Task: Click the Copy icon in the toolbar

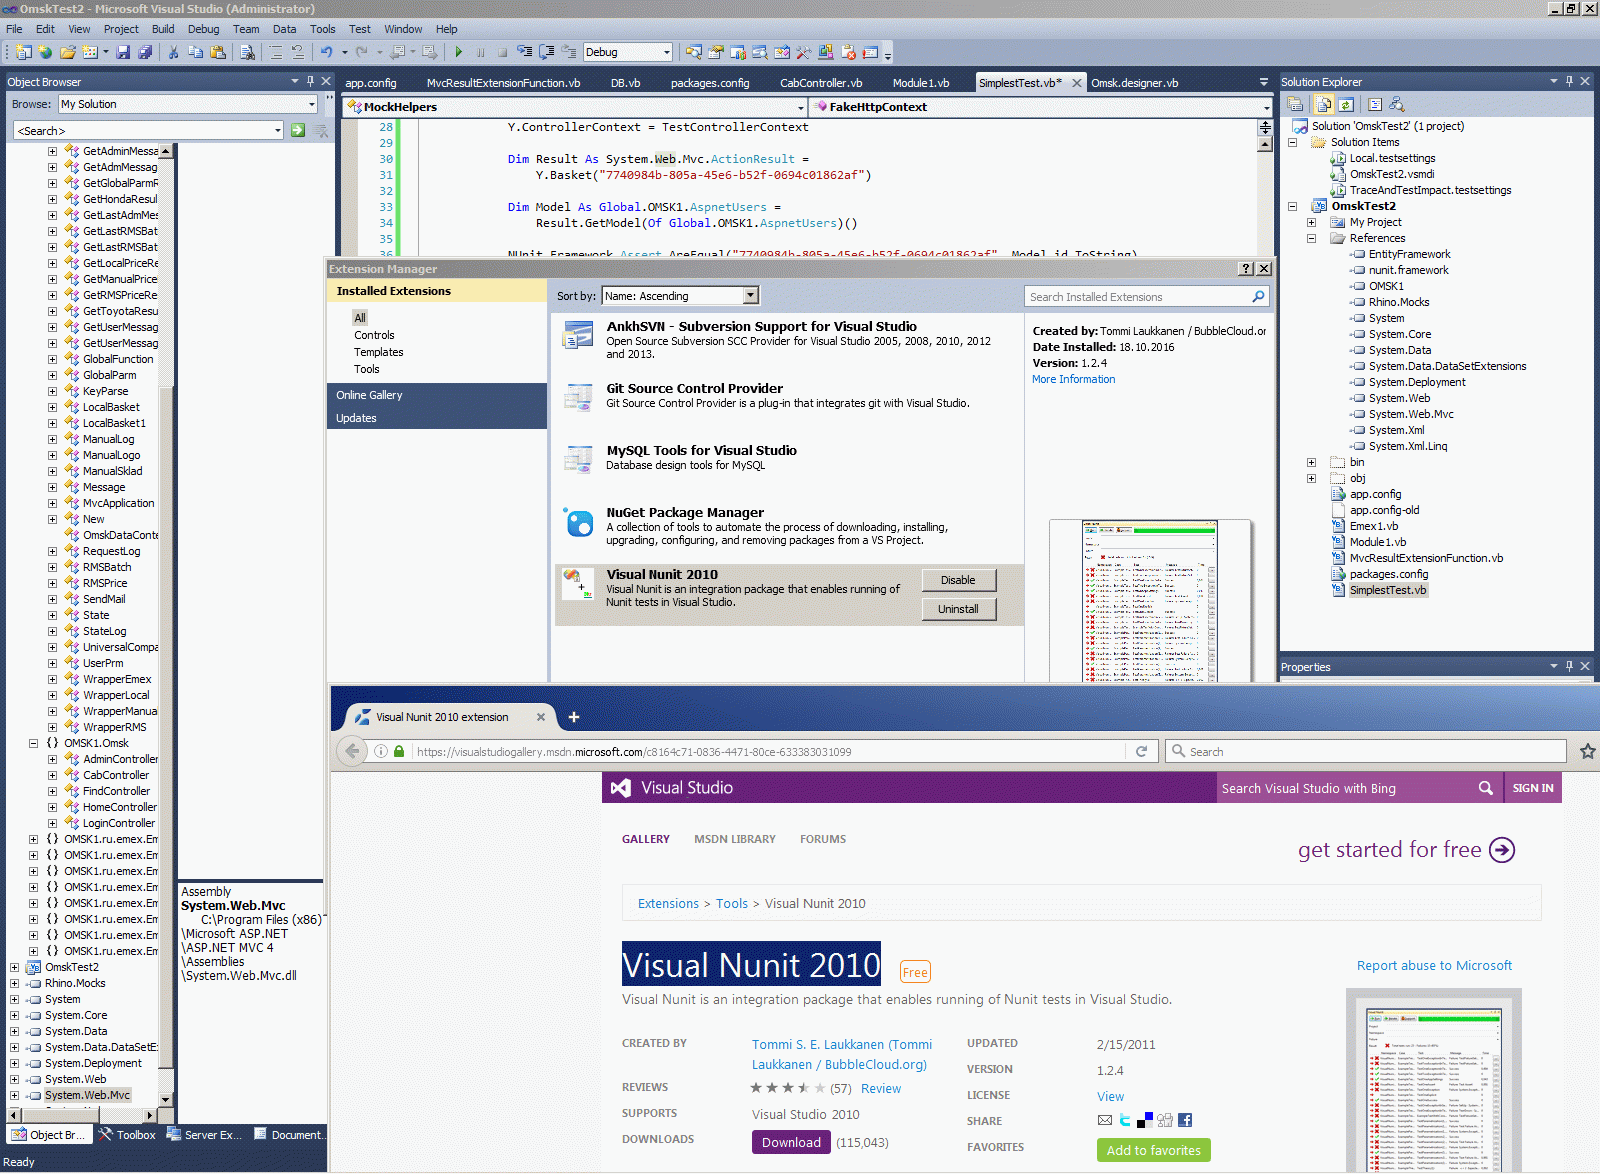Action: tap(195, 52)
